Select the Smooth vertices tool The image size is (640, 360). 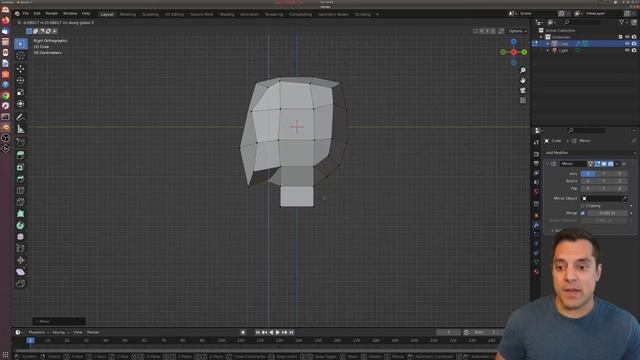(20, 237)
